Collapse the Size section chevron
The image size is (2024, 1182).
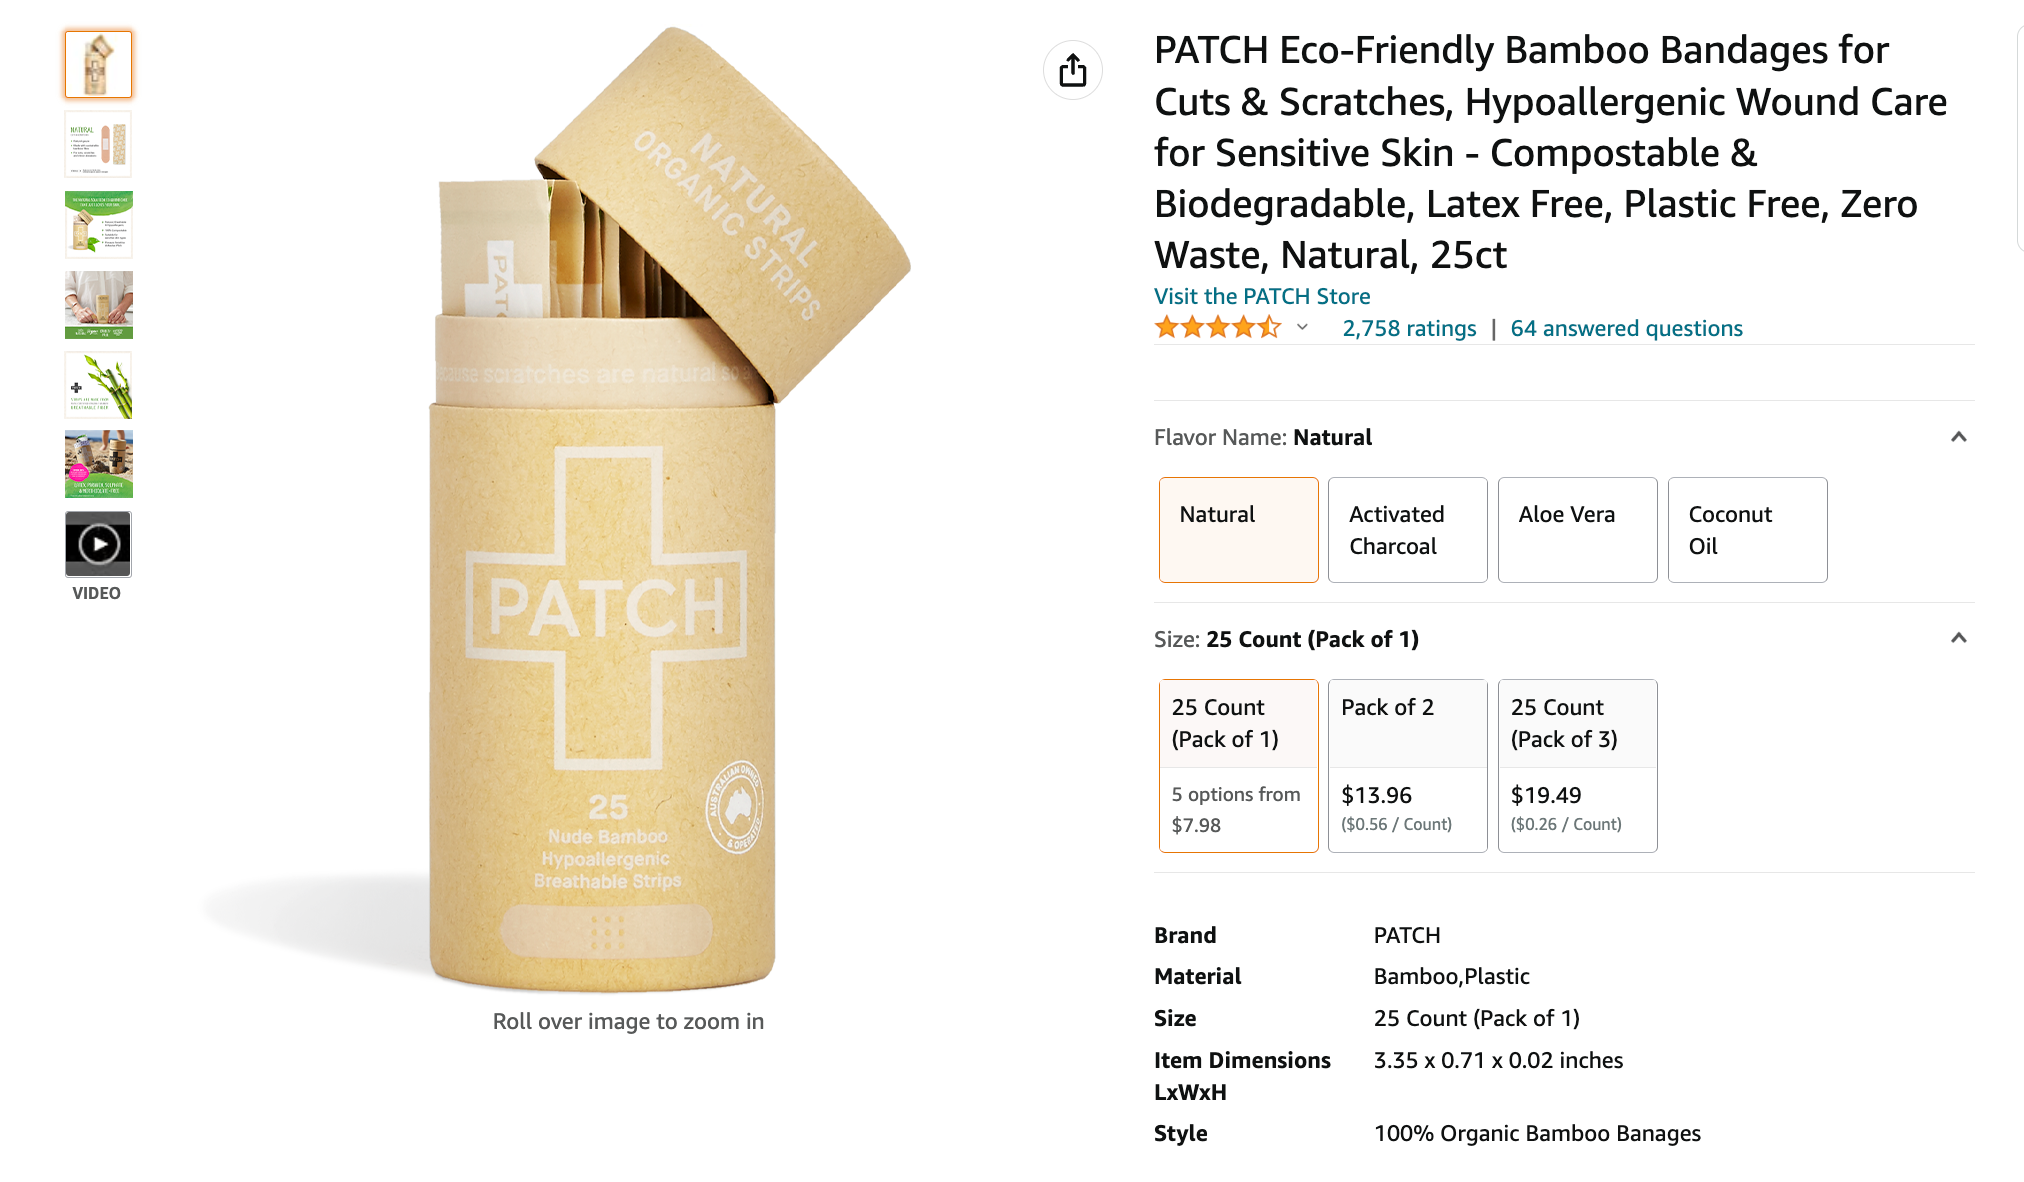pos(1958,638)
